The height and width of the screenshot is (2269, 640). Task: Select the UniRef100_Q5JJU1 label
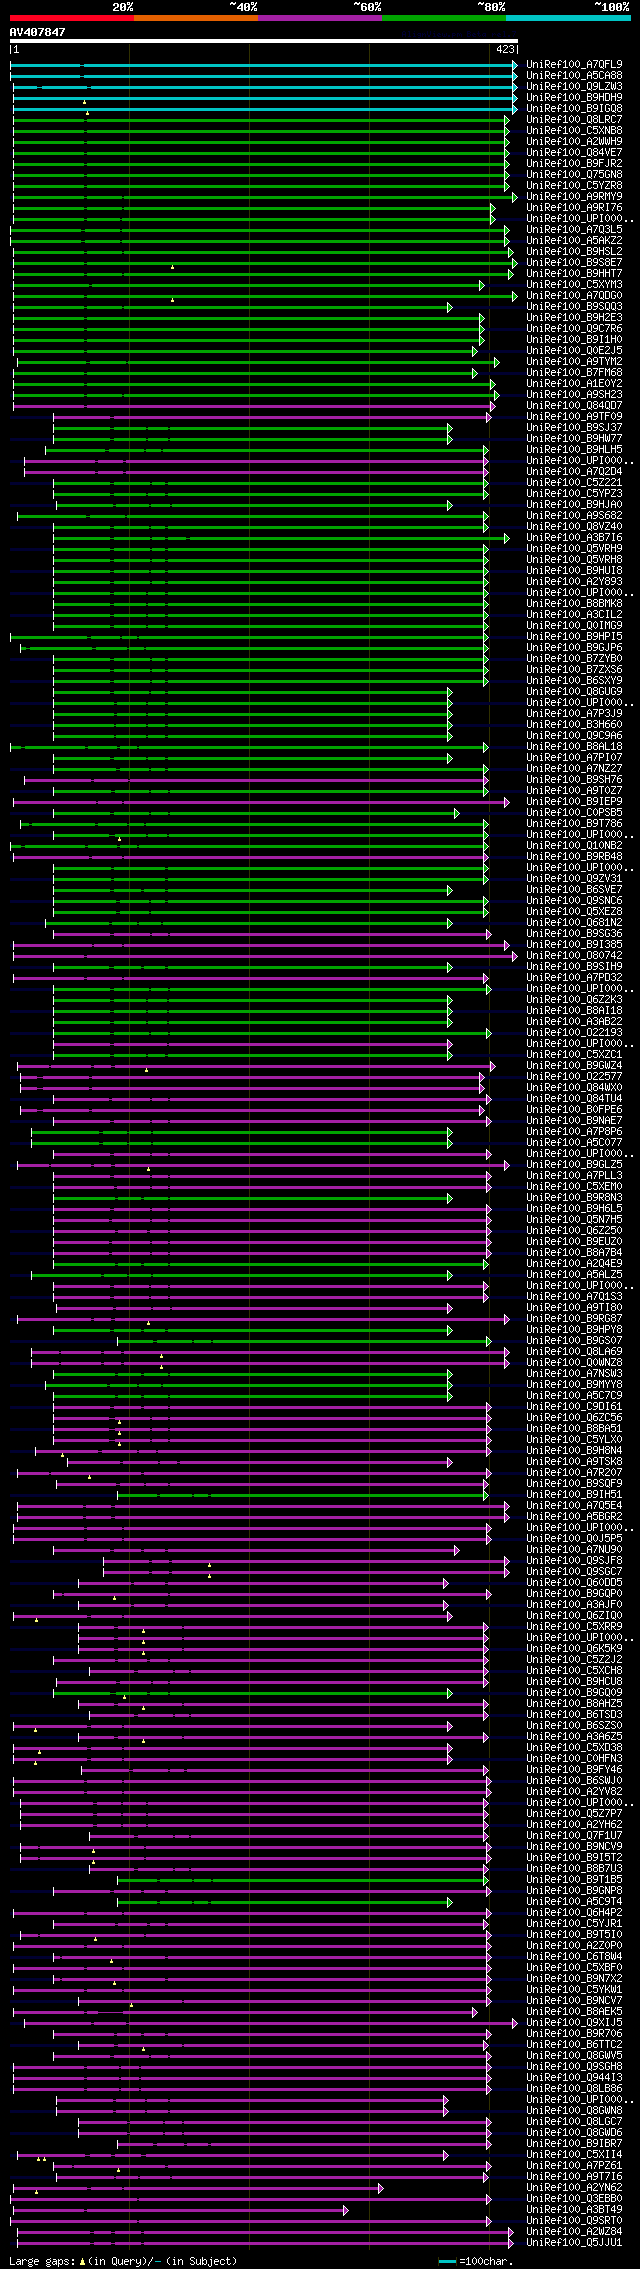tap(574, 2242)
